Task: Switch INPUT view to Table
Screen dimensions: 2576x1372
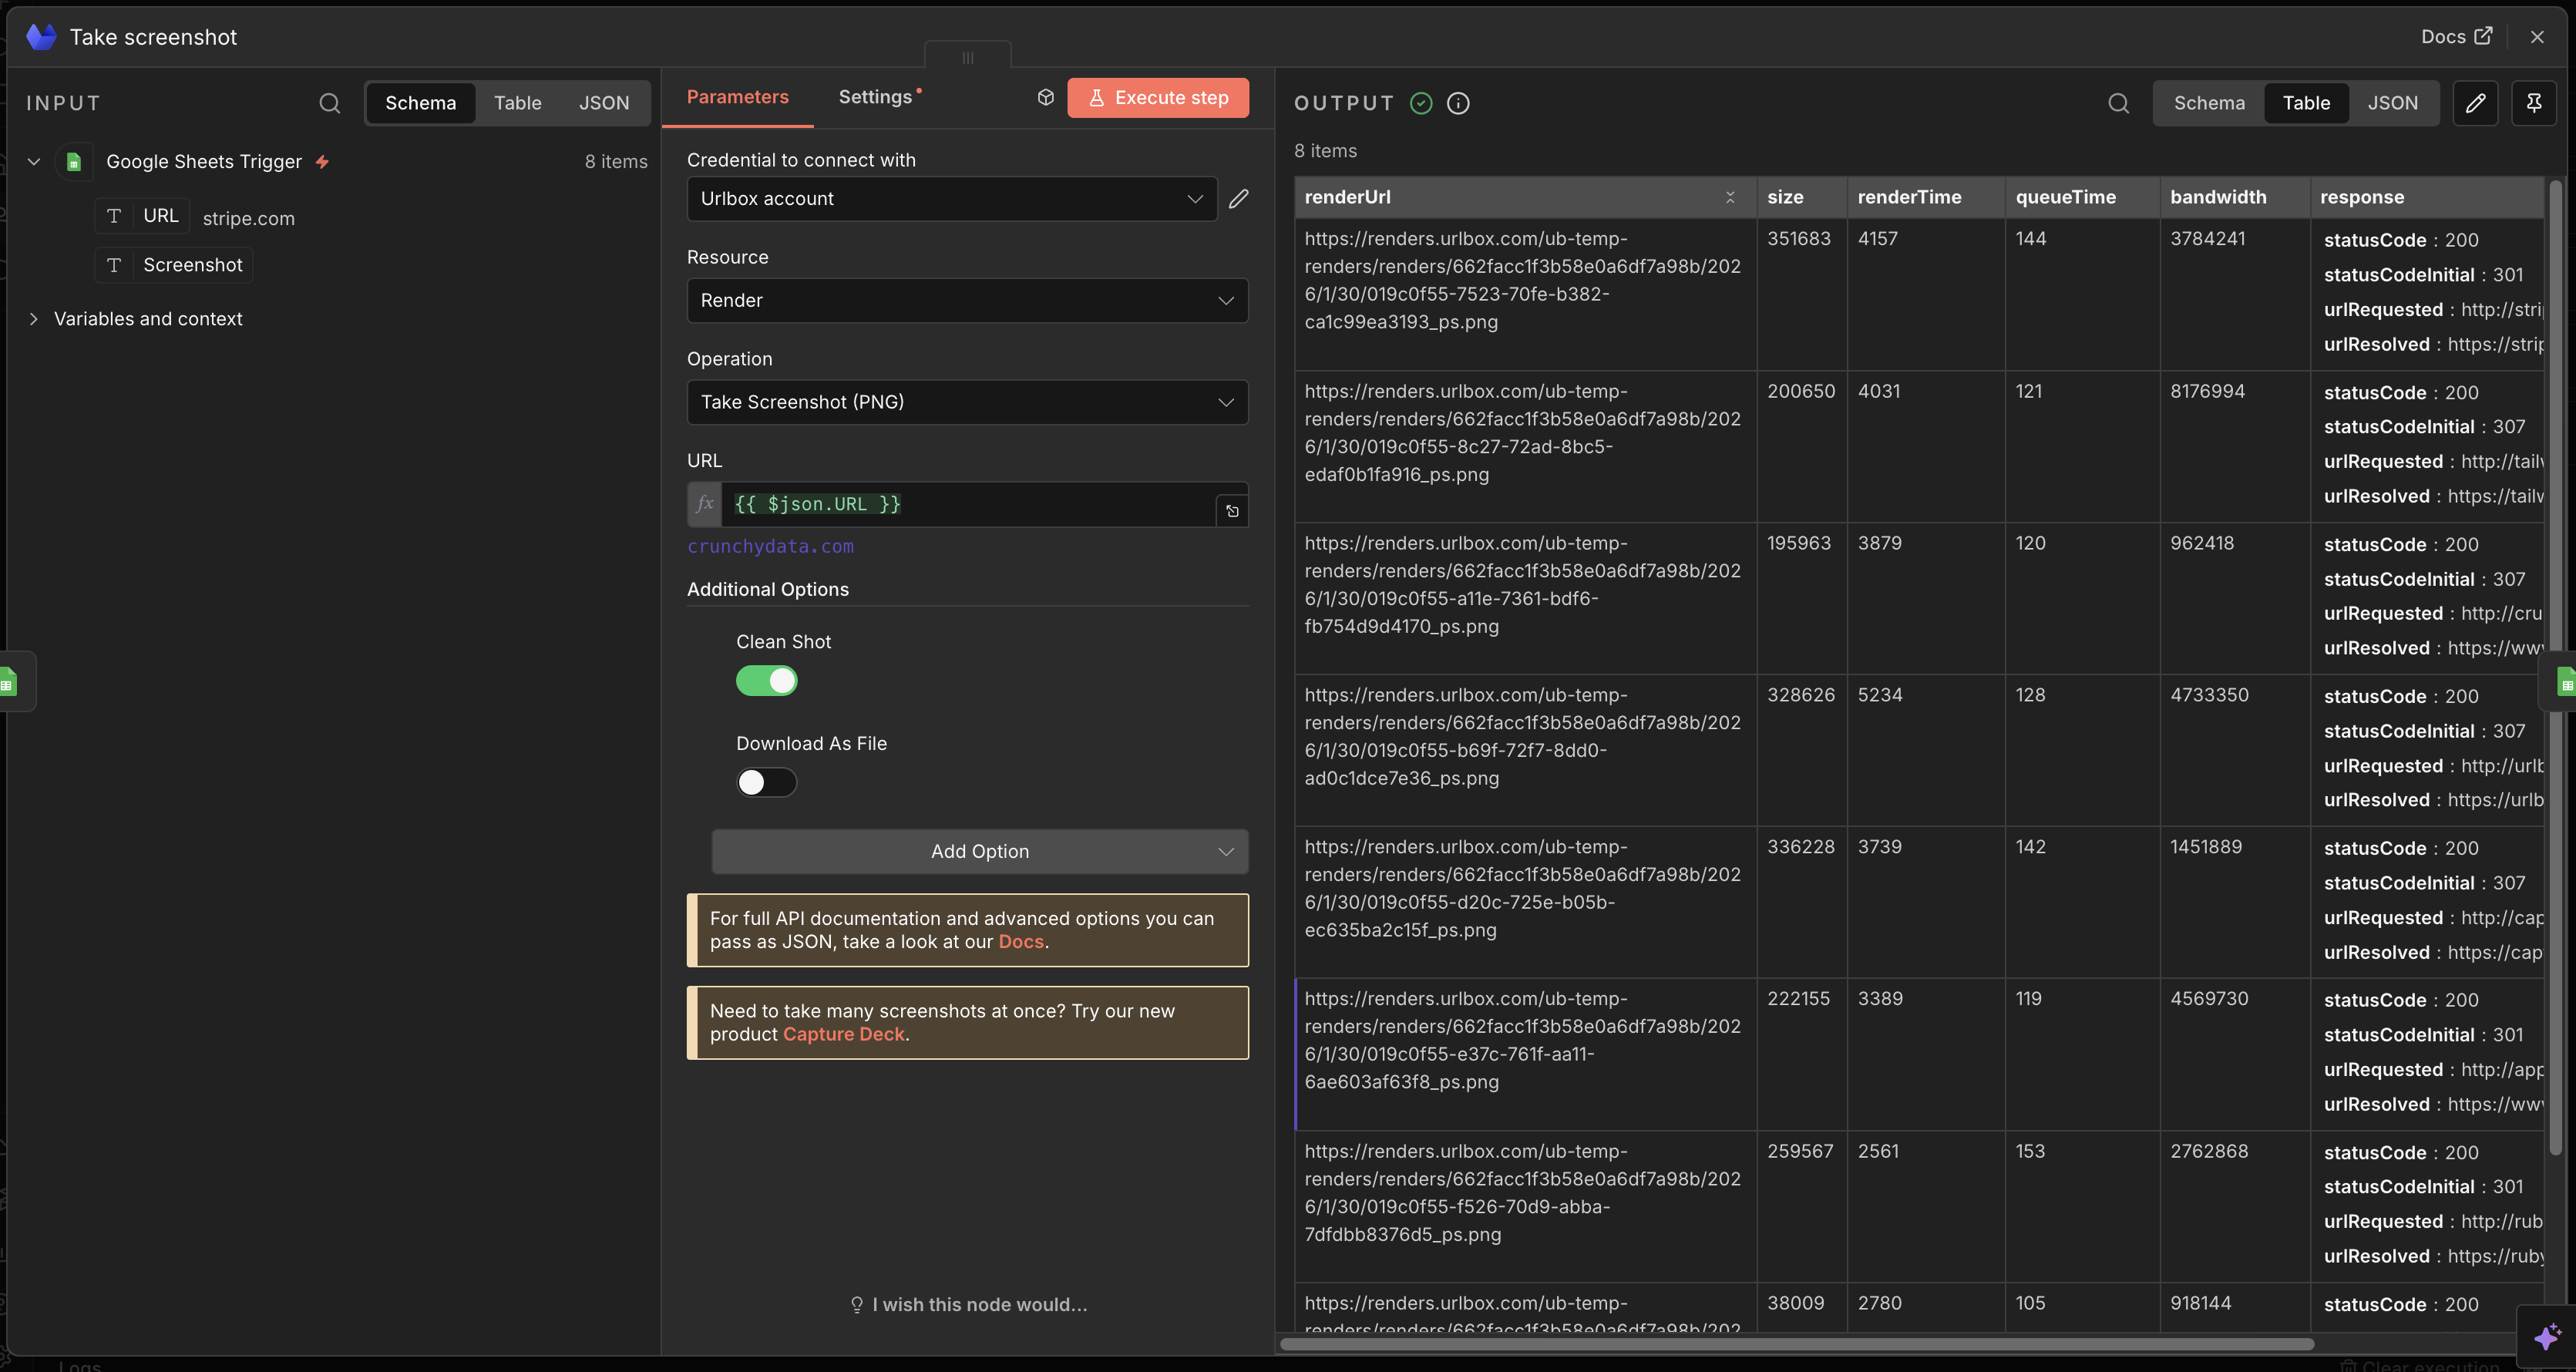Action: (x=518, y=102)
